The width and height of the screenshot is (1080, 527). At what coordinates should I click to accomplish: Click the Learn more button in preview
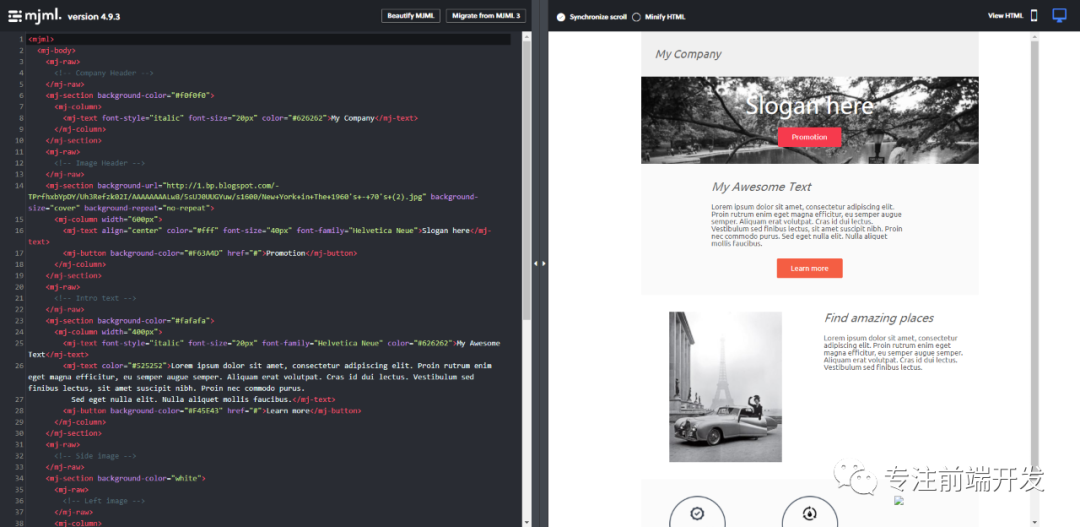pos(809,268)
